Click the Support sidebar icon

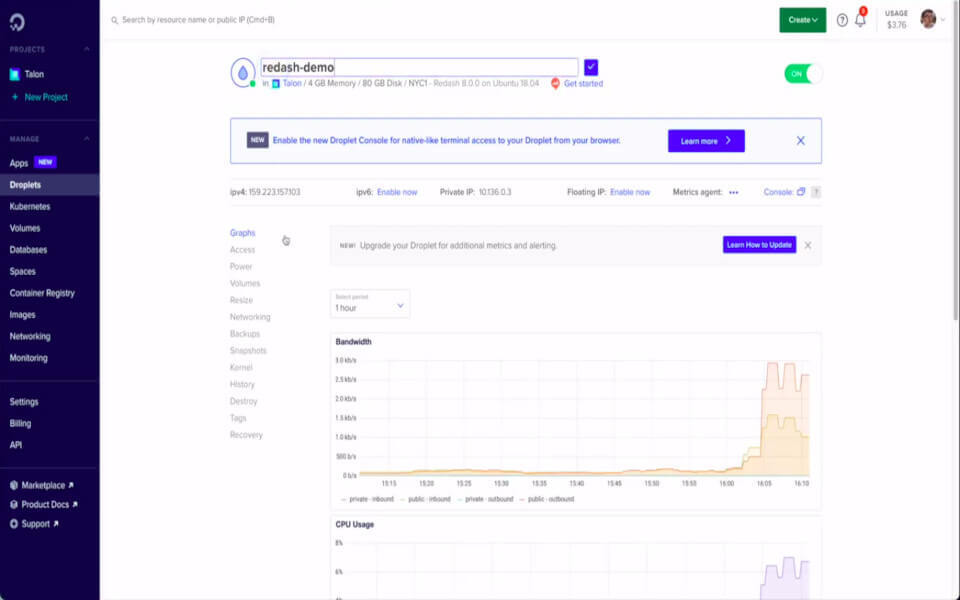13,524
